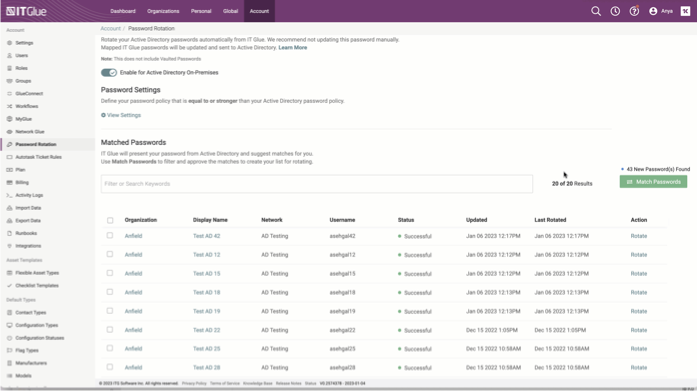Click Rotate for Test AD 22
The width and height of the screenshot is (697, 391).
click(638, 330)
